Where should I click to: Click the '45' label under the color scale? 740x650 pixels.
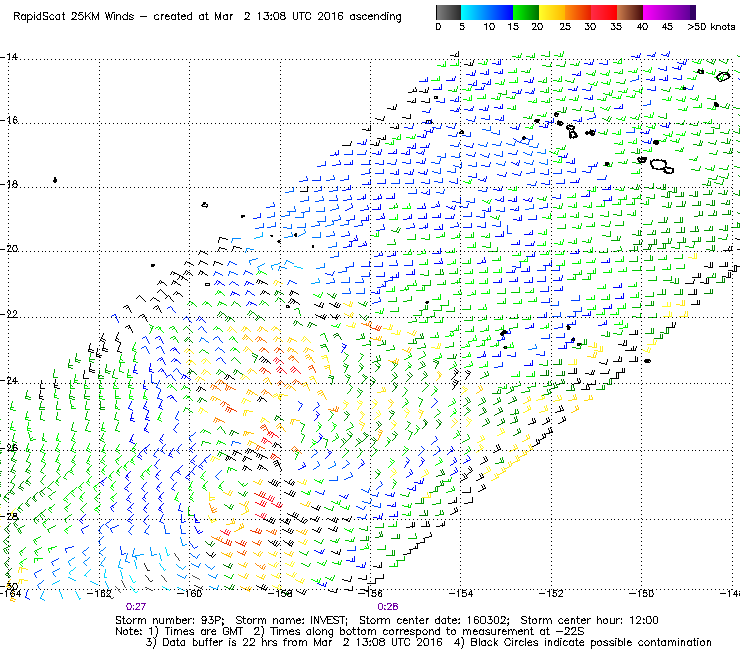coord(667,27)
